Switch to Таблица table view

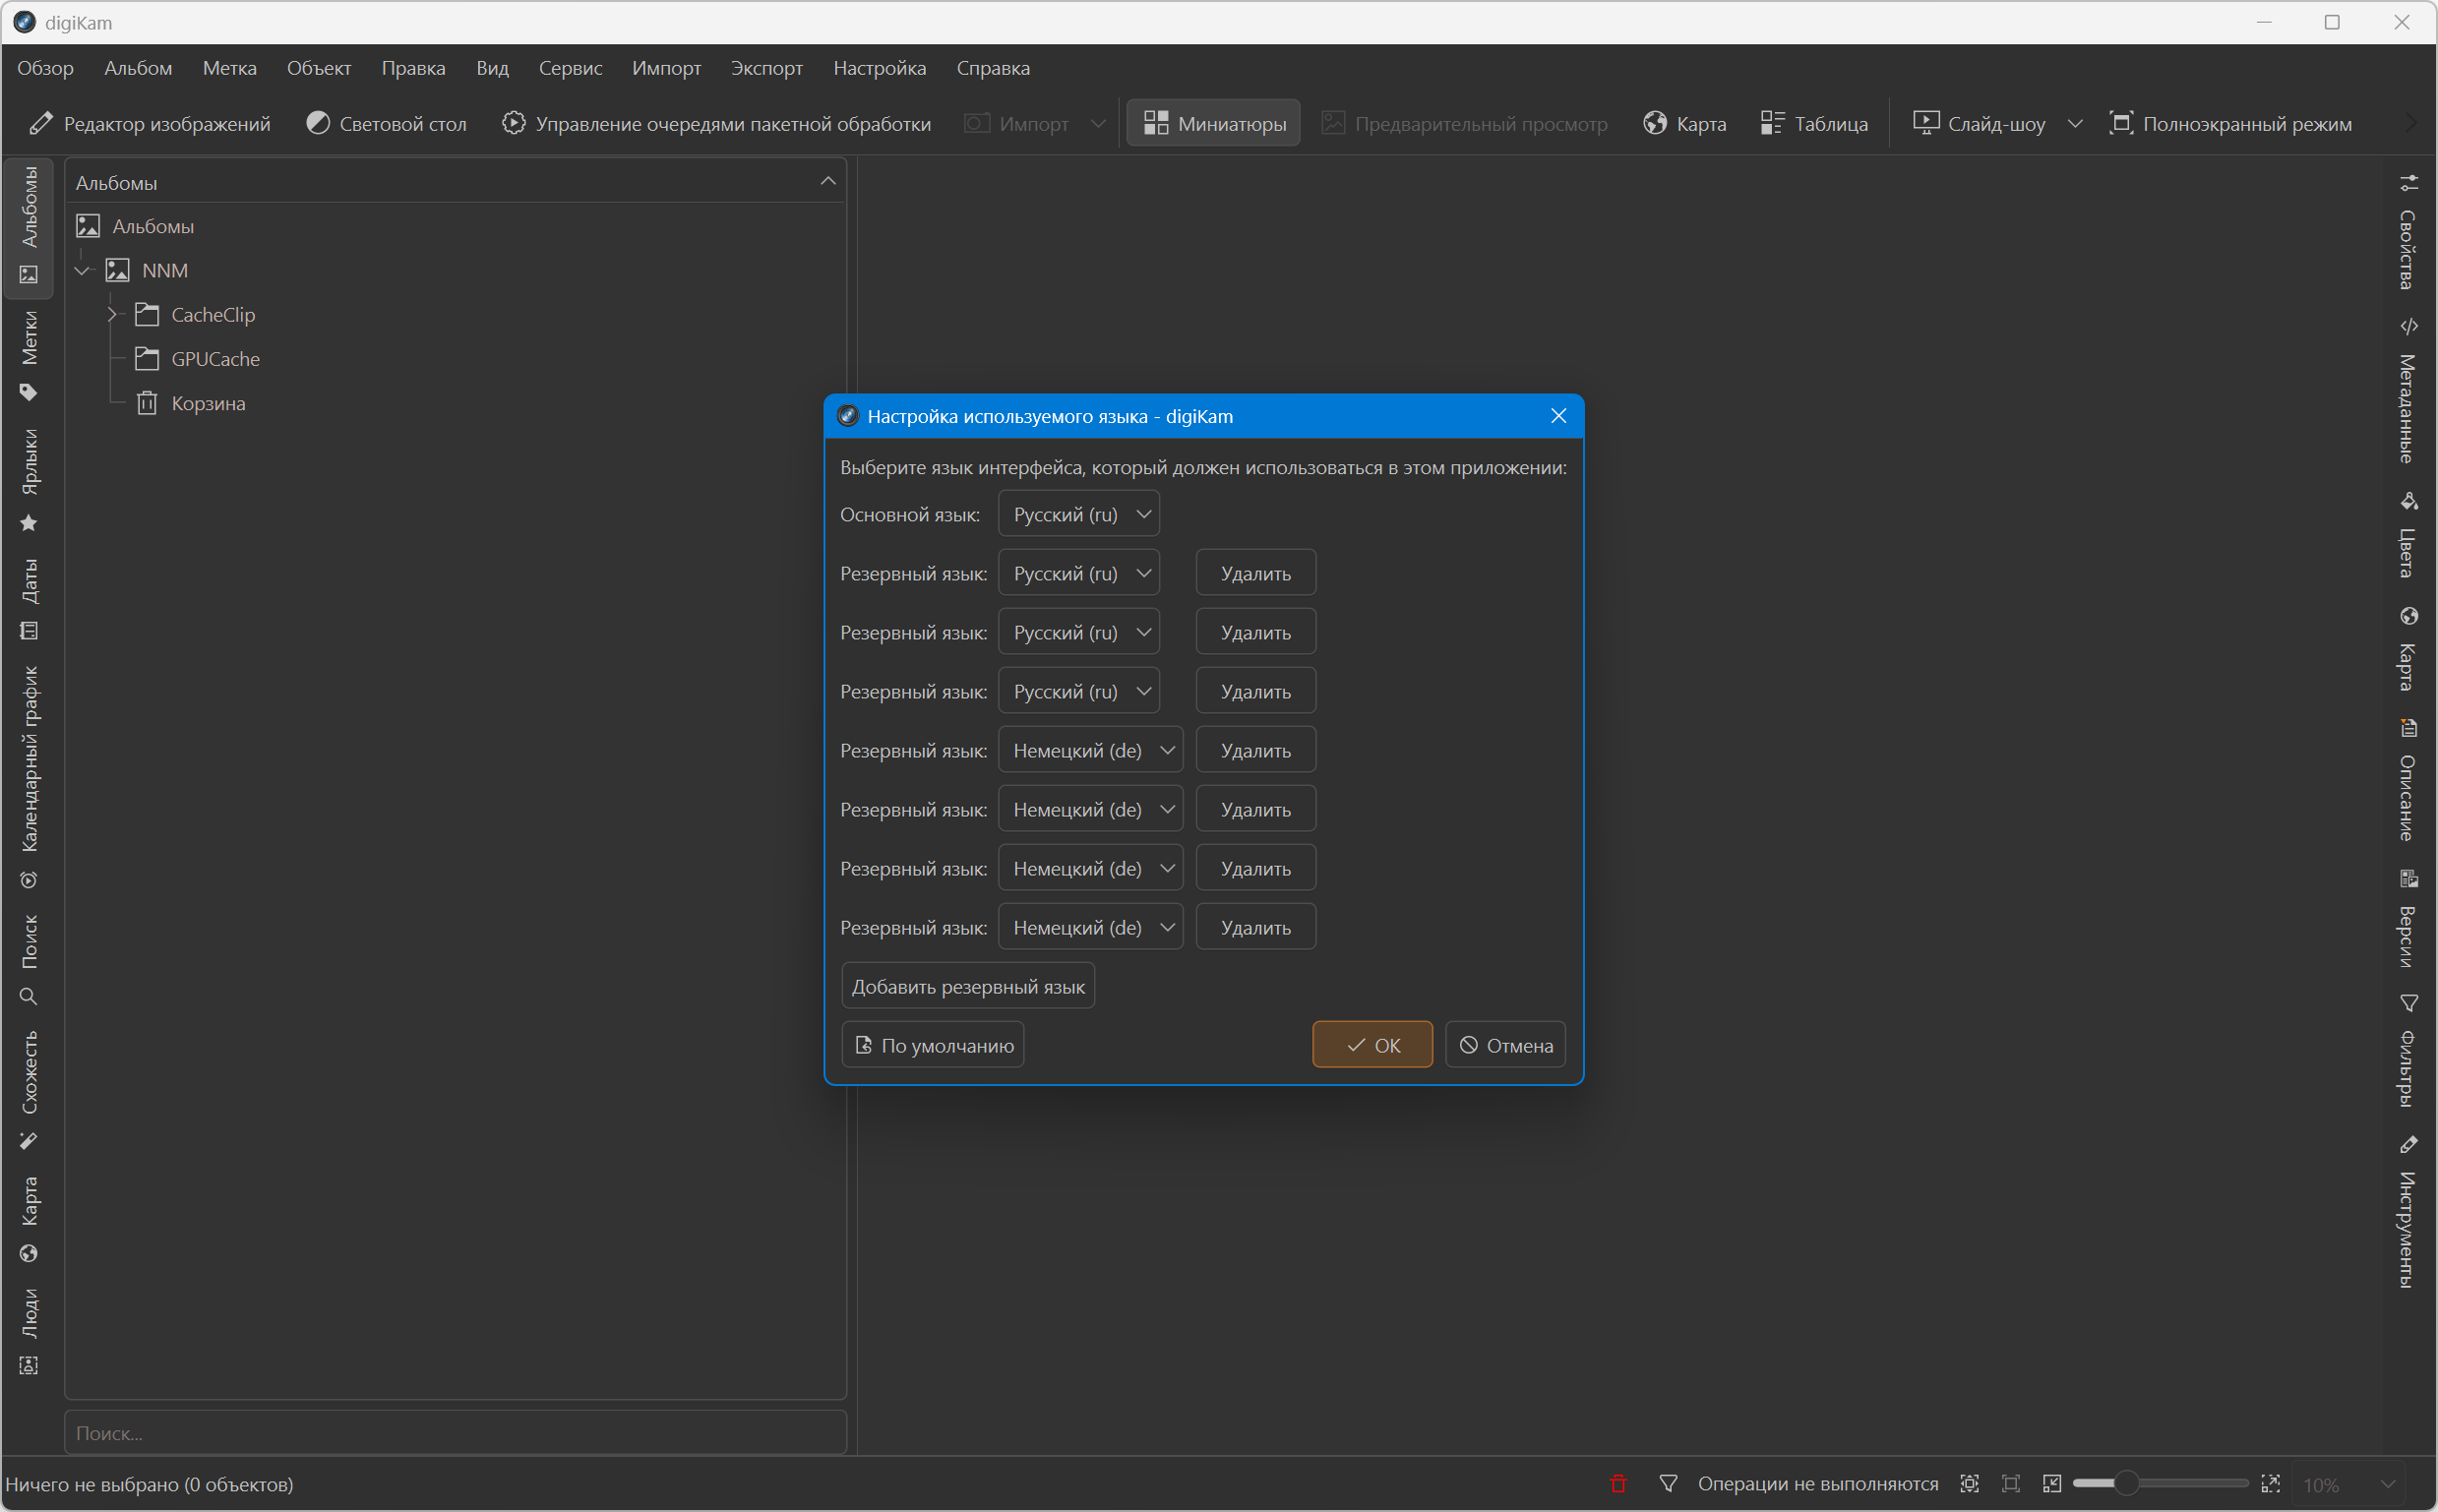point(1814,123)
